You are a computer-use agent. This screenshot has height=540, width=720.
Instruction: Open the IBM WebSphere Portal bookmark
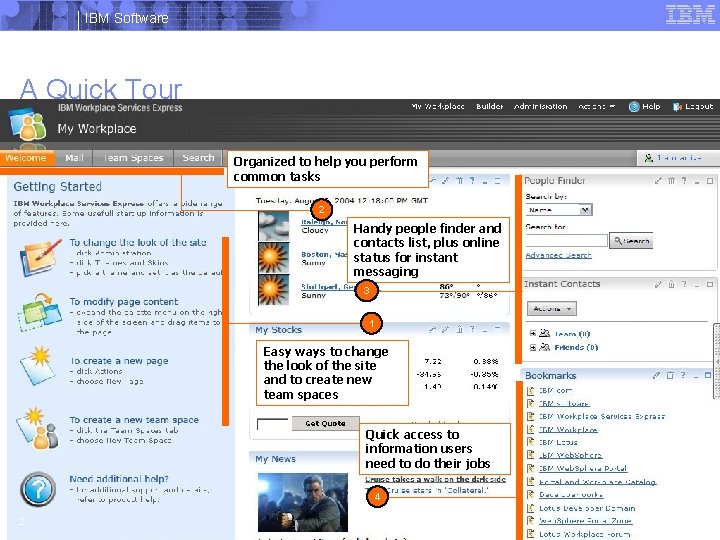tap(583, 469)
